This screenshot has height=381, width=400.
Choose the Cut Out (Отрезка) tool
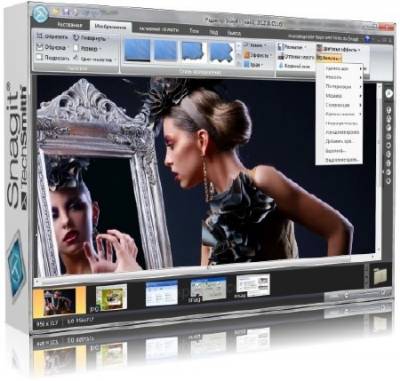tap(51, 47)
